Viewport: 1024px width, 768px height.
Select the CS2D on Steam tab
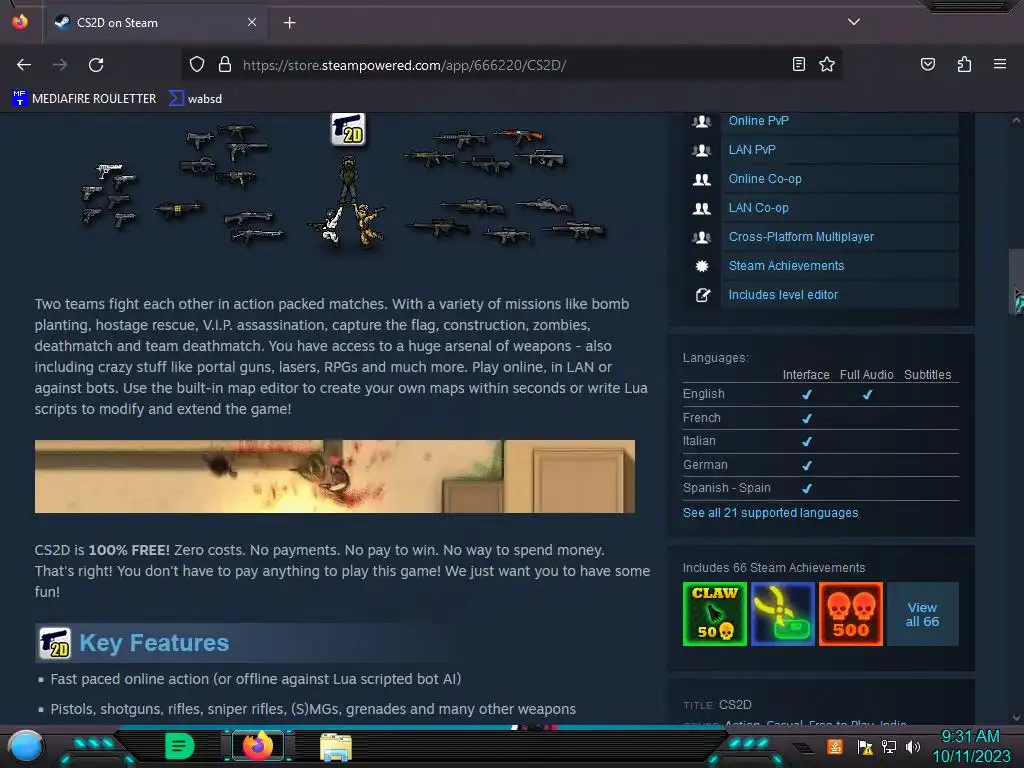pos(155,23)
